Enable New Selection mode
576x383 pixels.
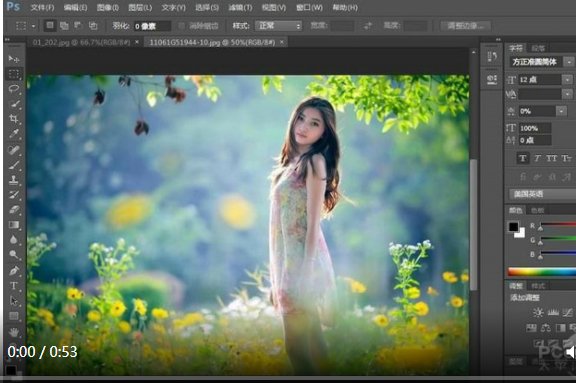(x=50, y=25)
